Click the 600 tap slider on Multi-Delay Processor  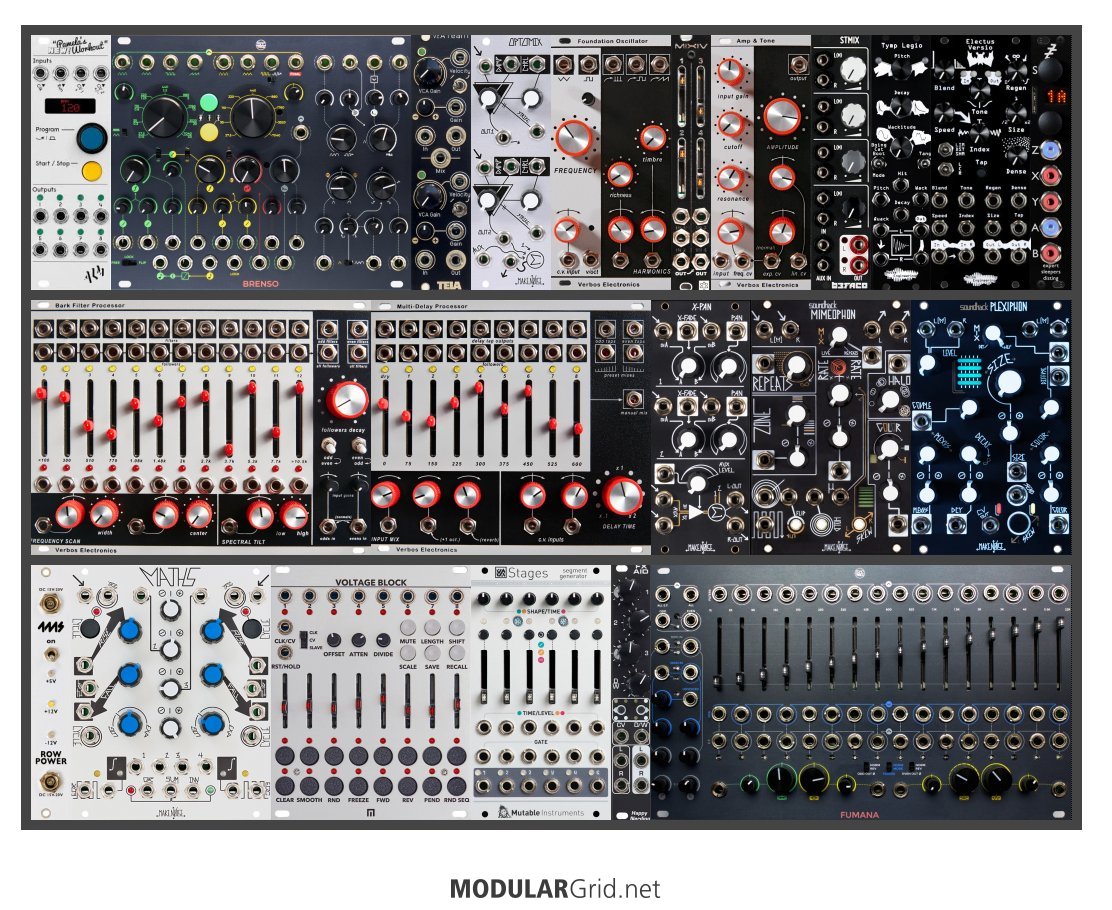pos(578,416)
